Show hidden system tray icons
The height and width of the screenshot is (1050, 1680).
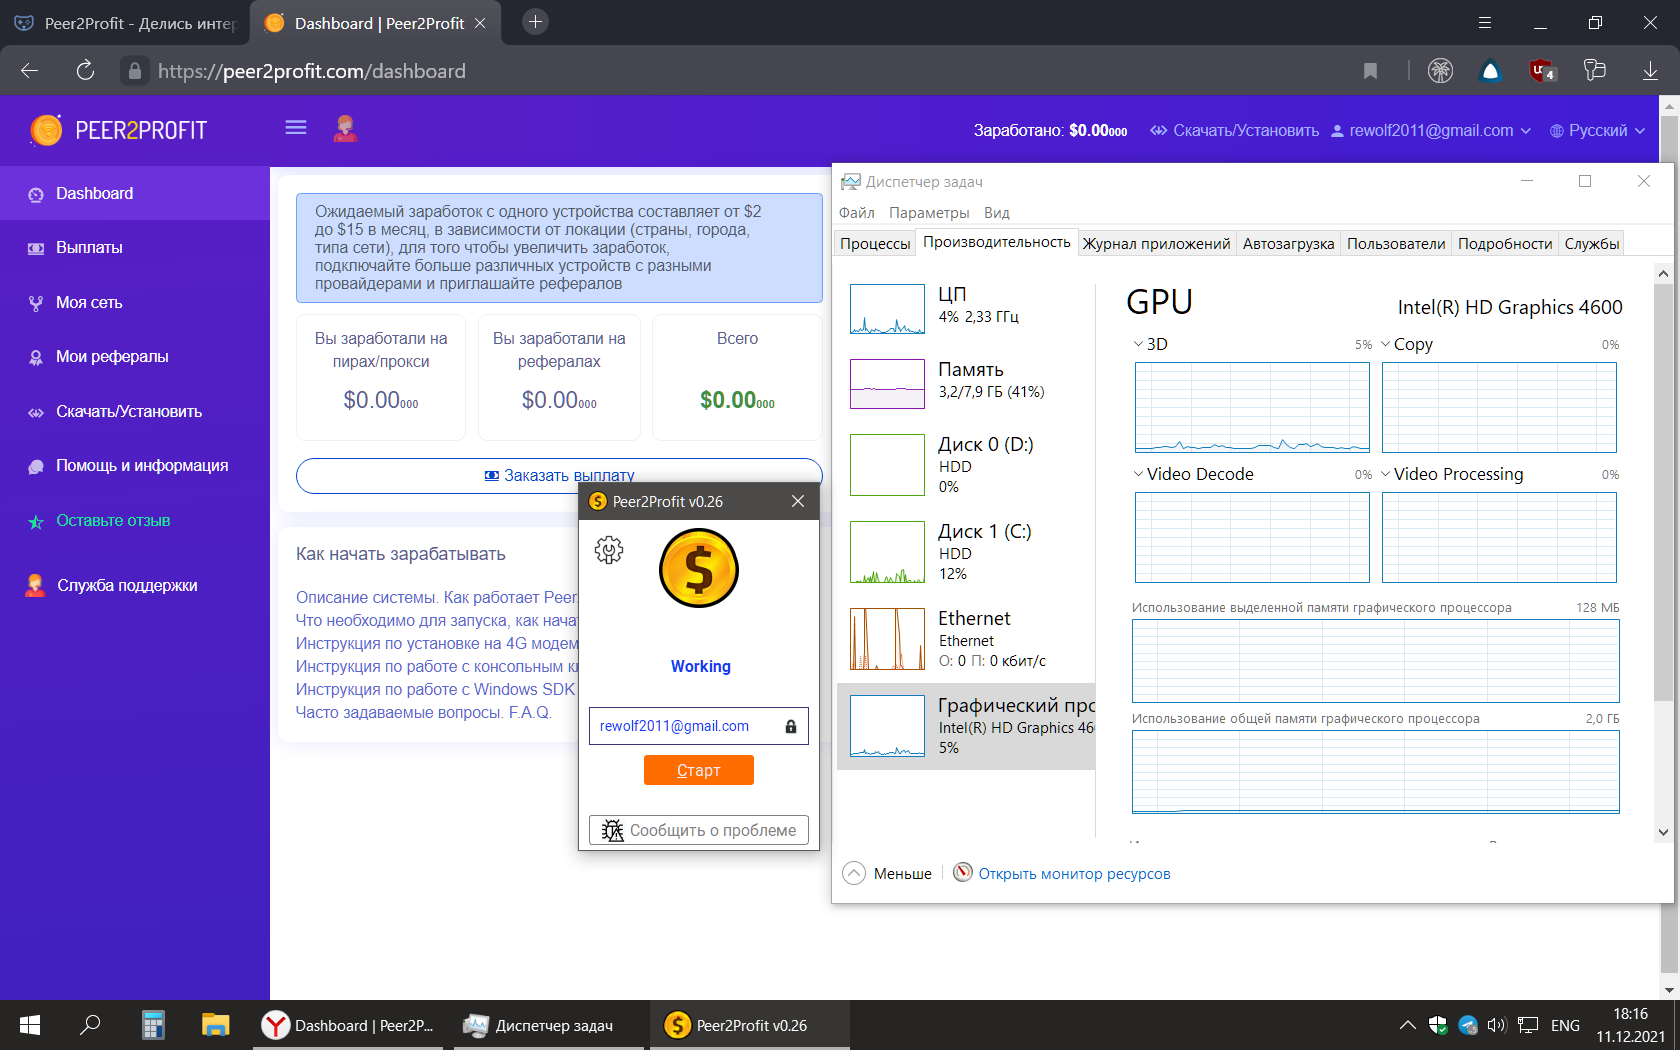point(1407,1025)
